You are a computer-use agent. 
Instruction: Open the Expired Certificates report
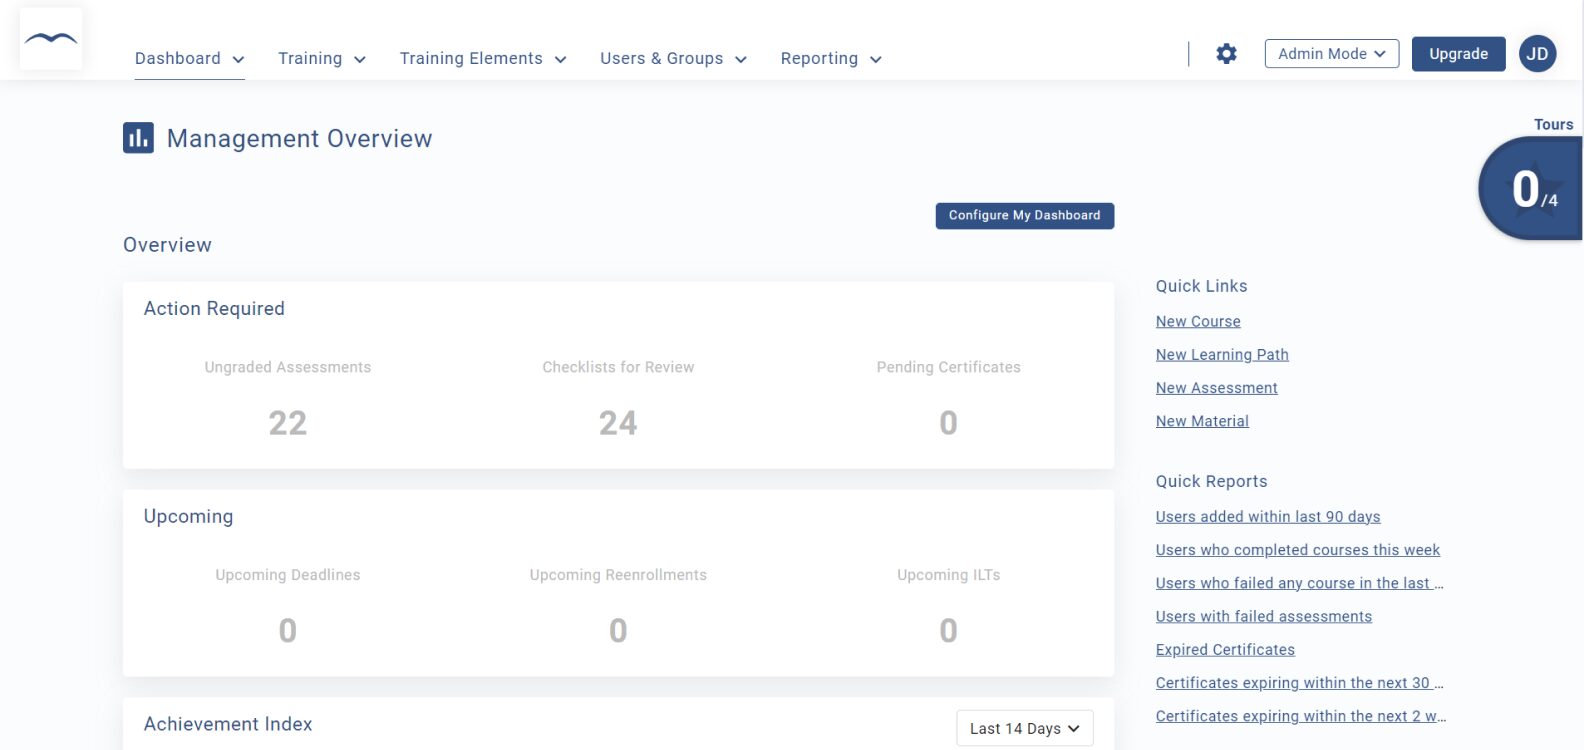click(1225, 650)
